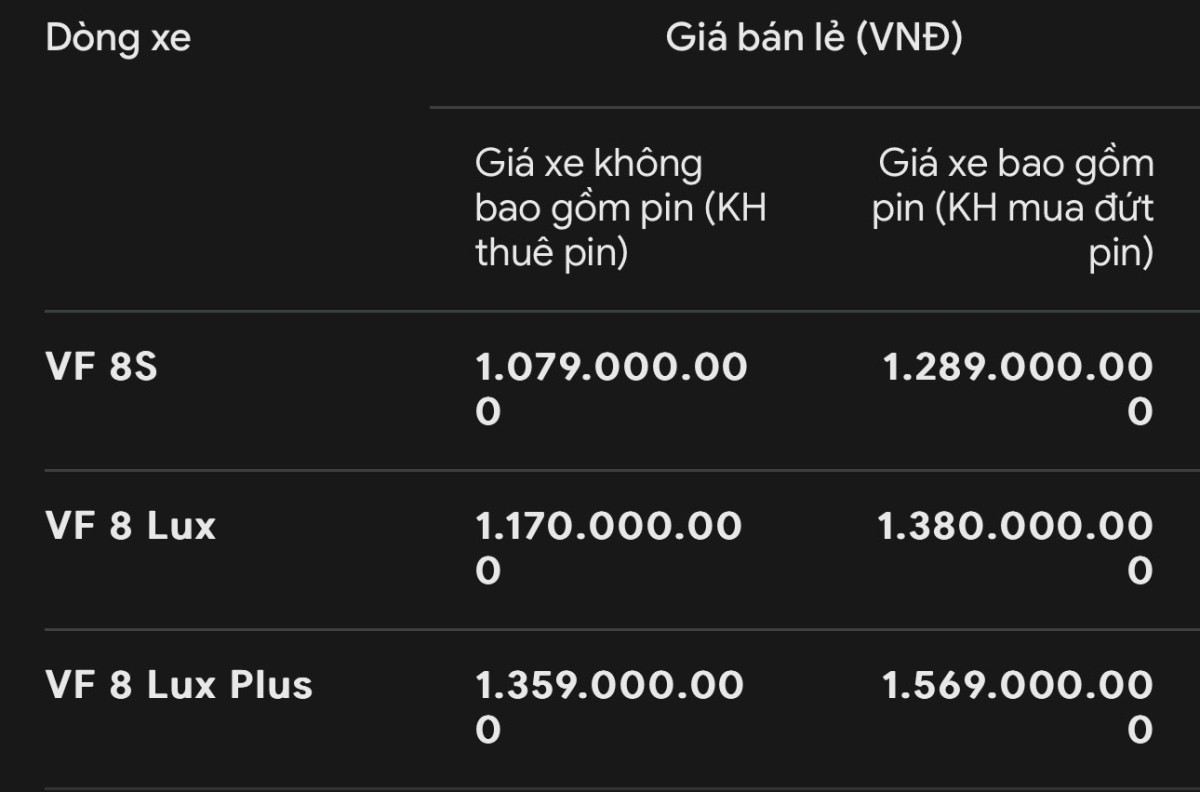Click the VF 8 Lux Plus model name
The width and height of the screenshot is (1200, 792).
[x=180, y=685]
